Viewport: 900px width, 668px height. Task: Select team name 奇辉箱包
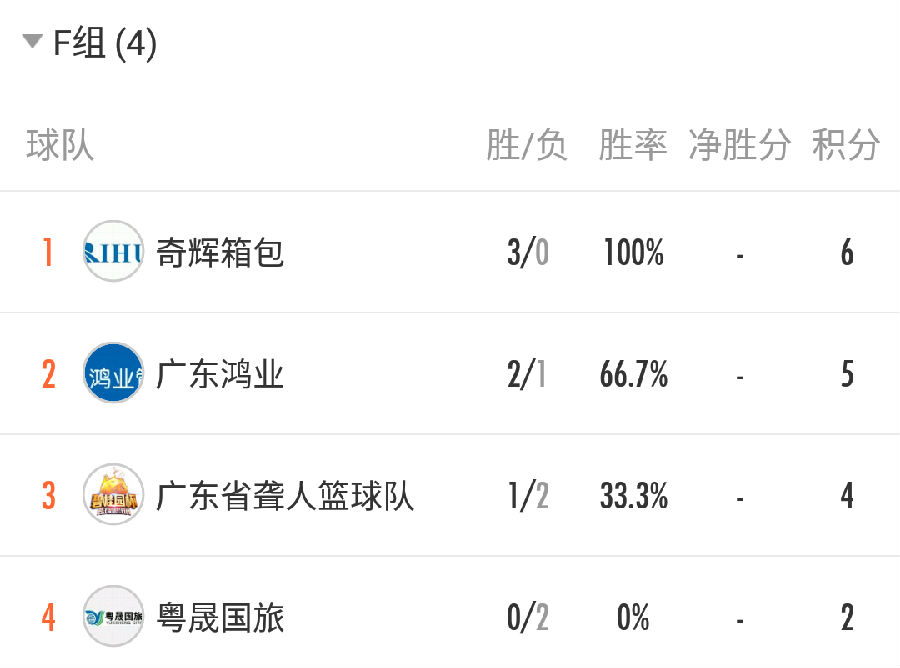tap(220, 253)
